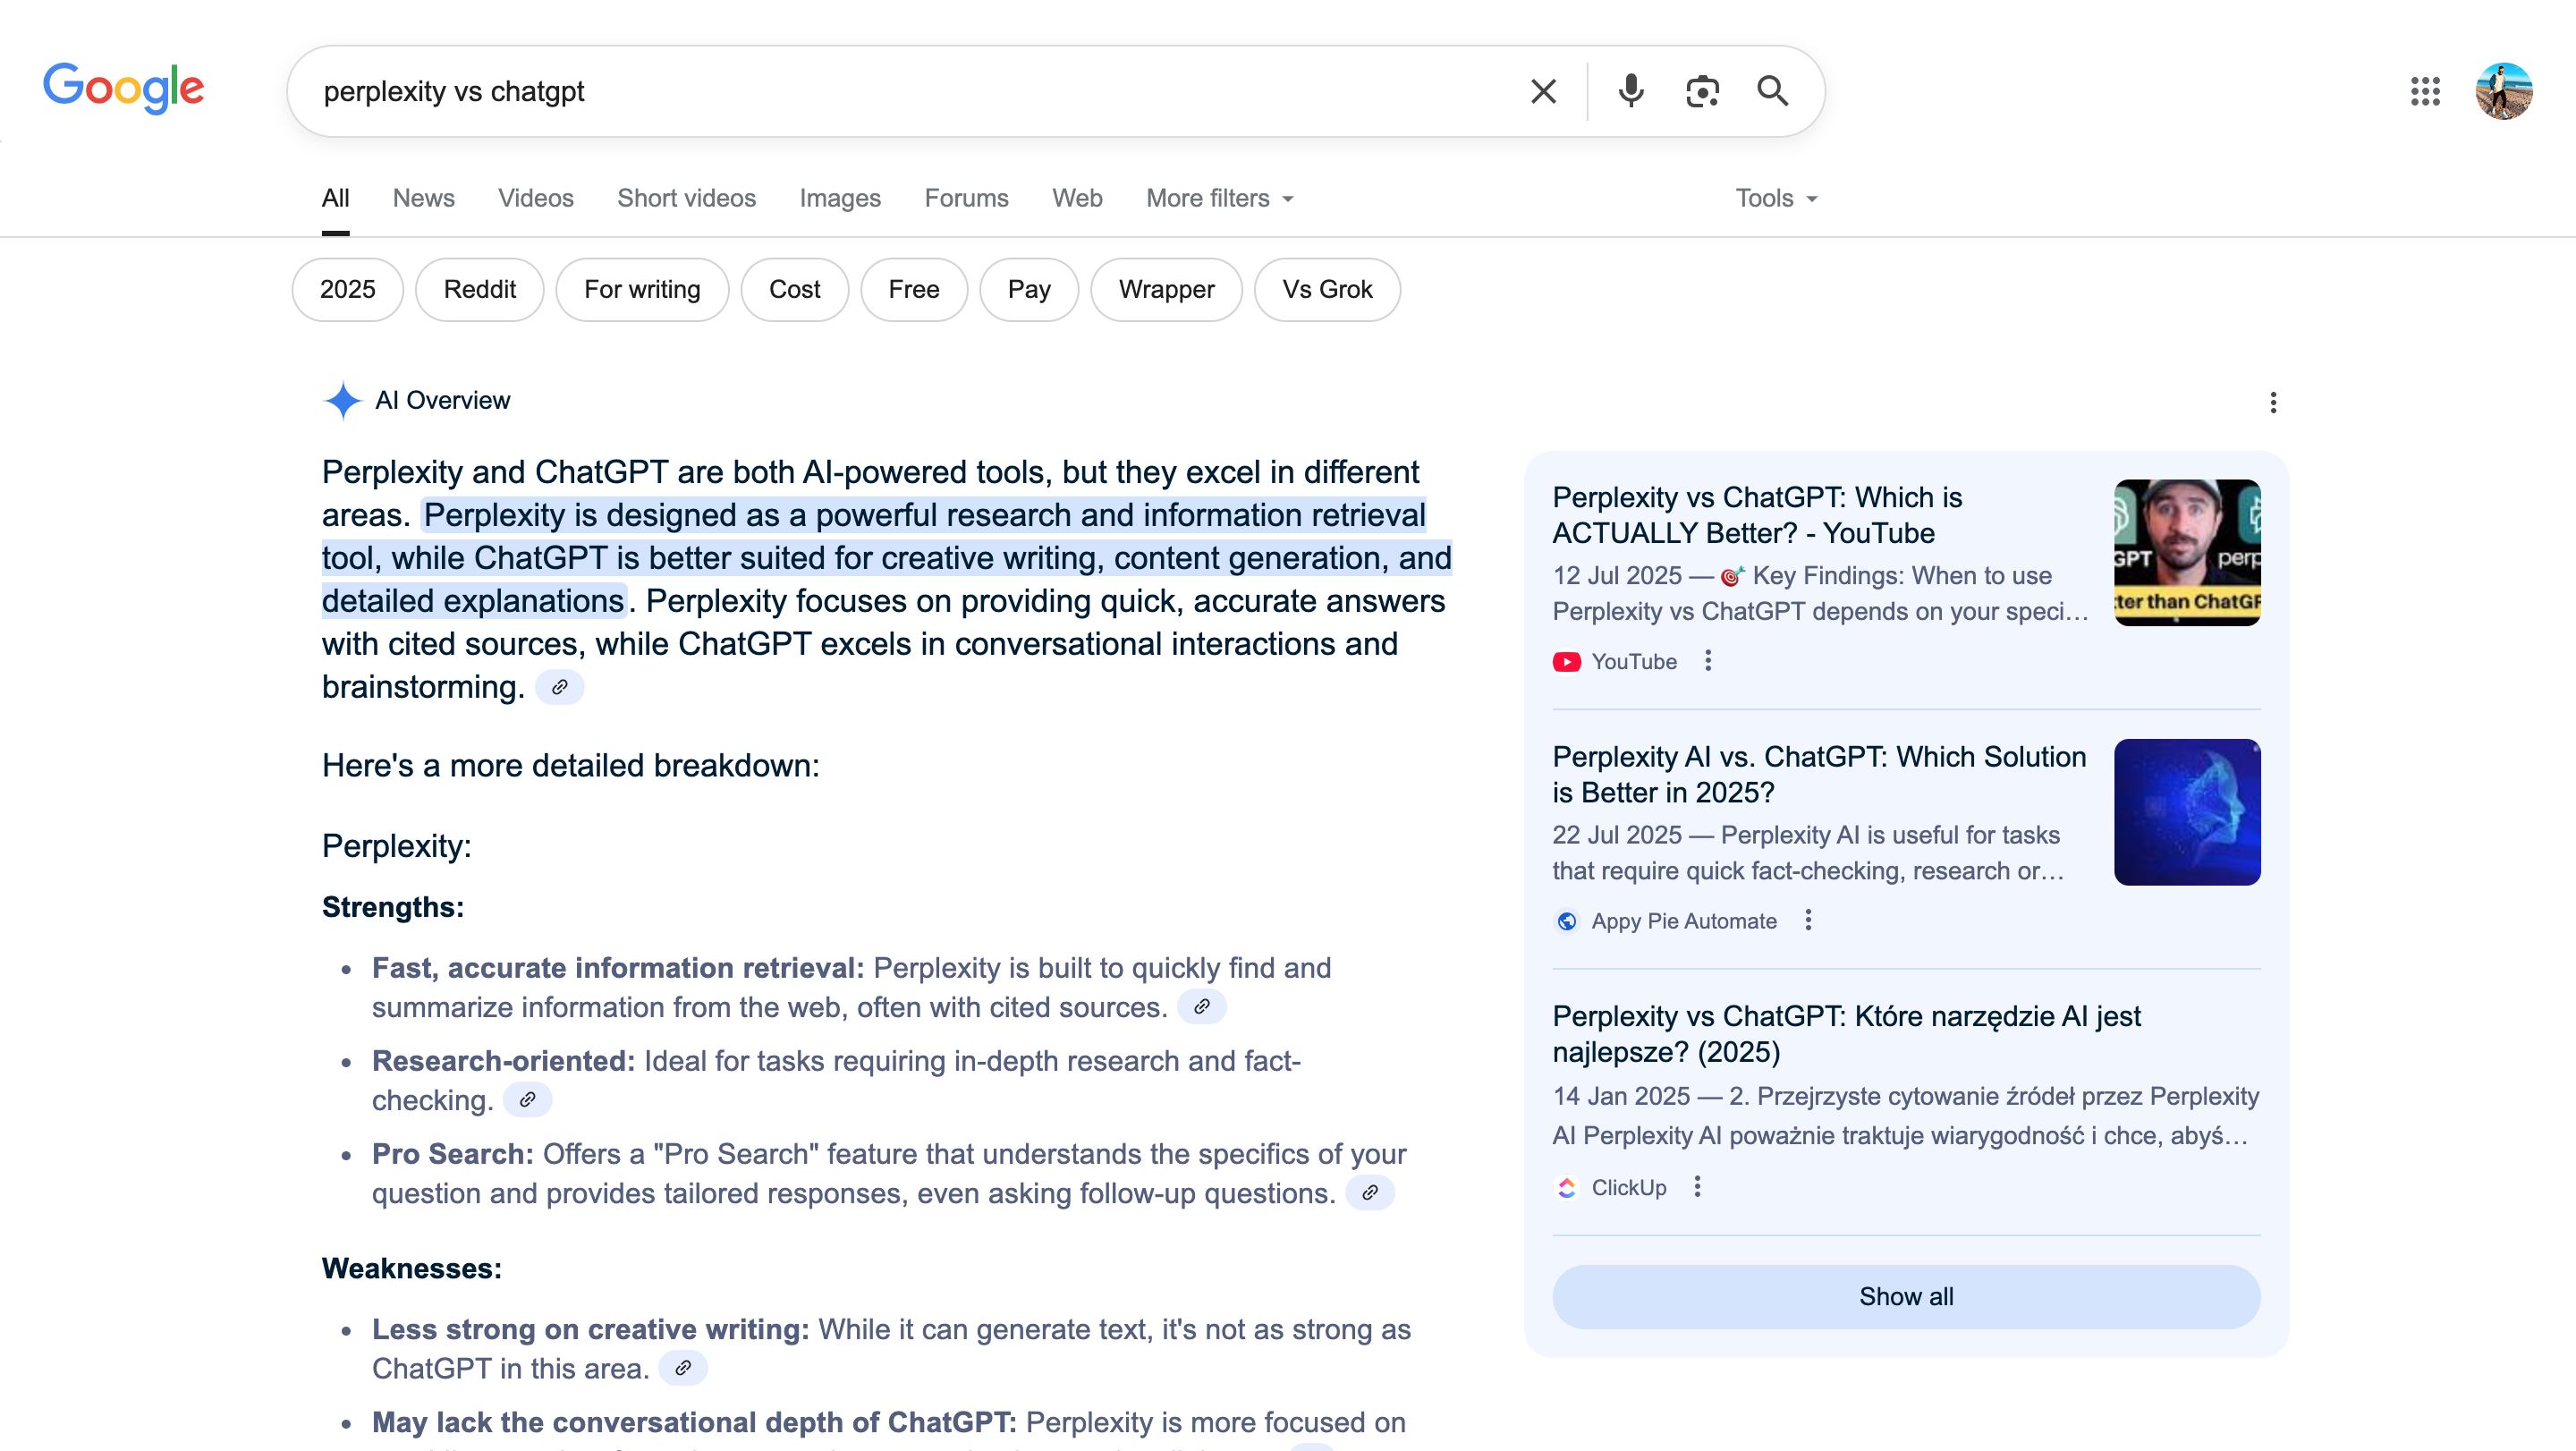This screenshot has width=2576, height=1451.
Task: Clear the search box with X icon
Action: (1543, 91)
